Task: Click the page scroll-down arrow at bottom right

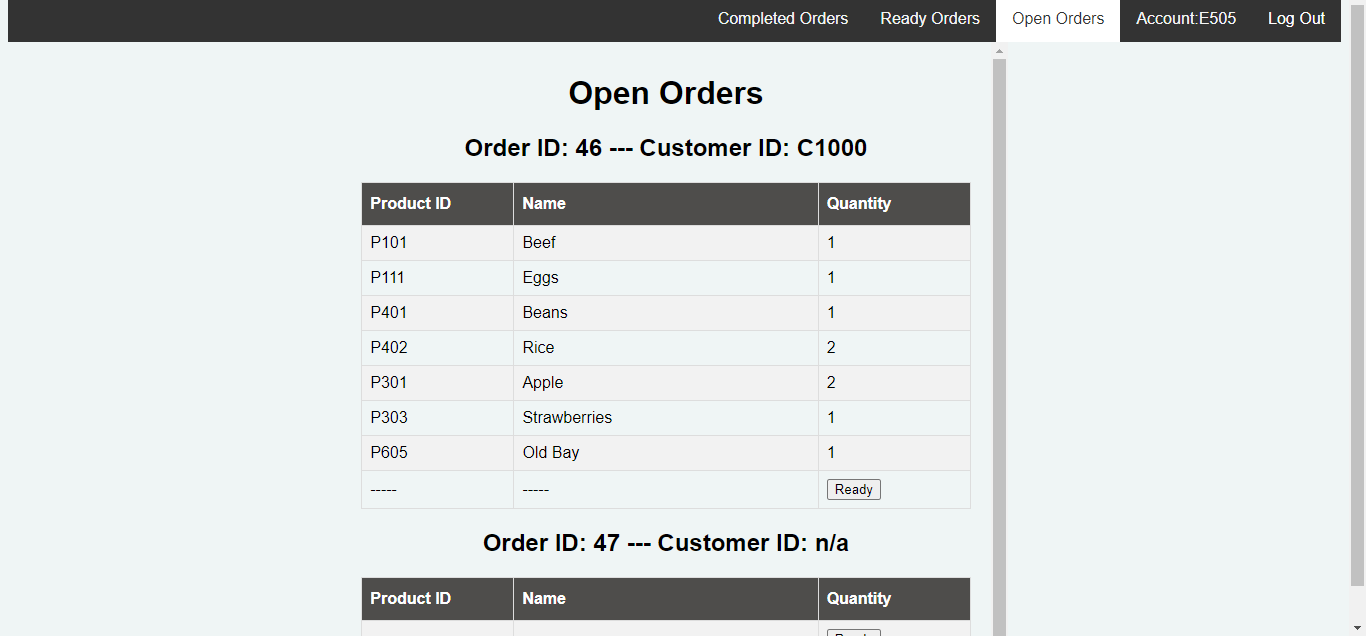Action: click(1357, 628)
